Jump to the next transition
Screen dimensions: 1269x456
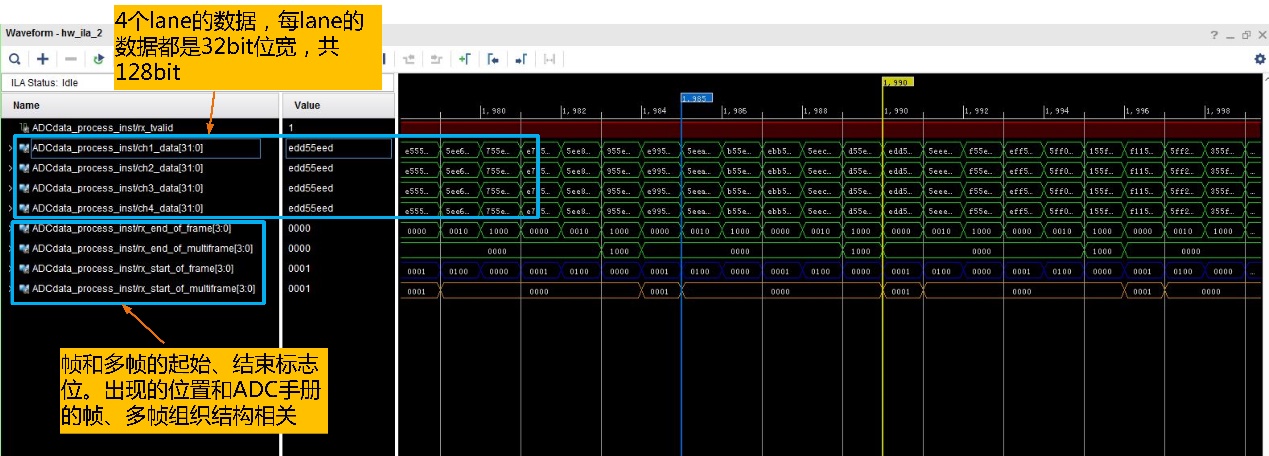436,60
